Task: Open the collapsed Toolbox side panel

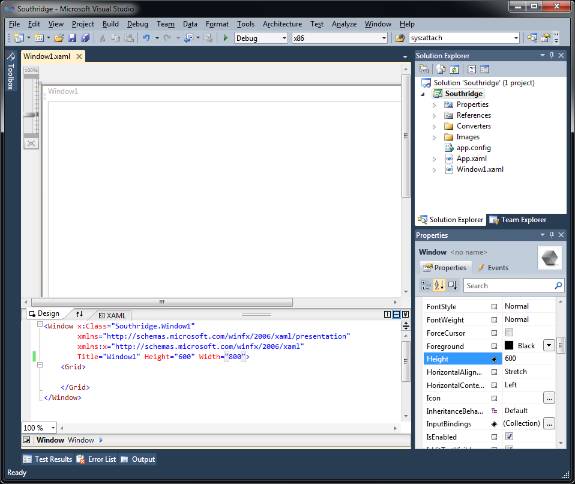Action: 11,71
